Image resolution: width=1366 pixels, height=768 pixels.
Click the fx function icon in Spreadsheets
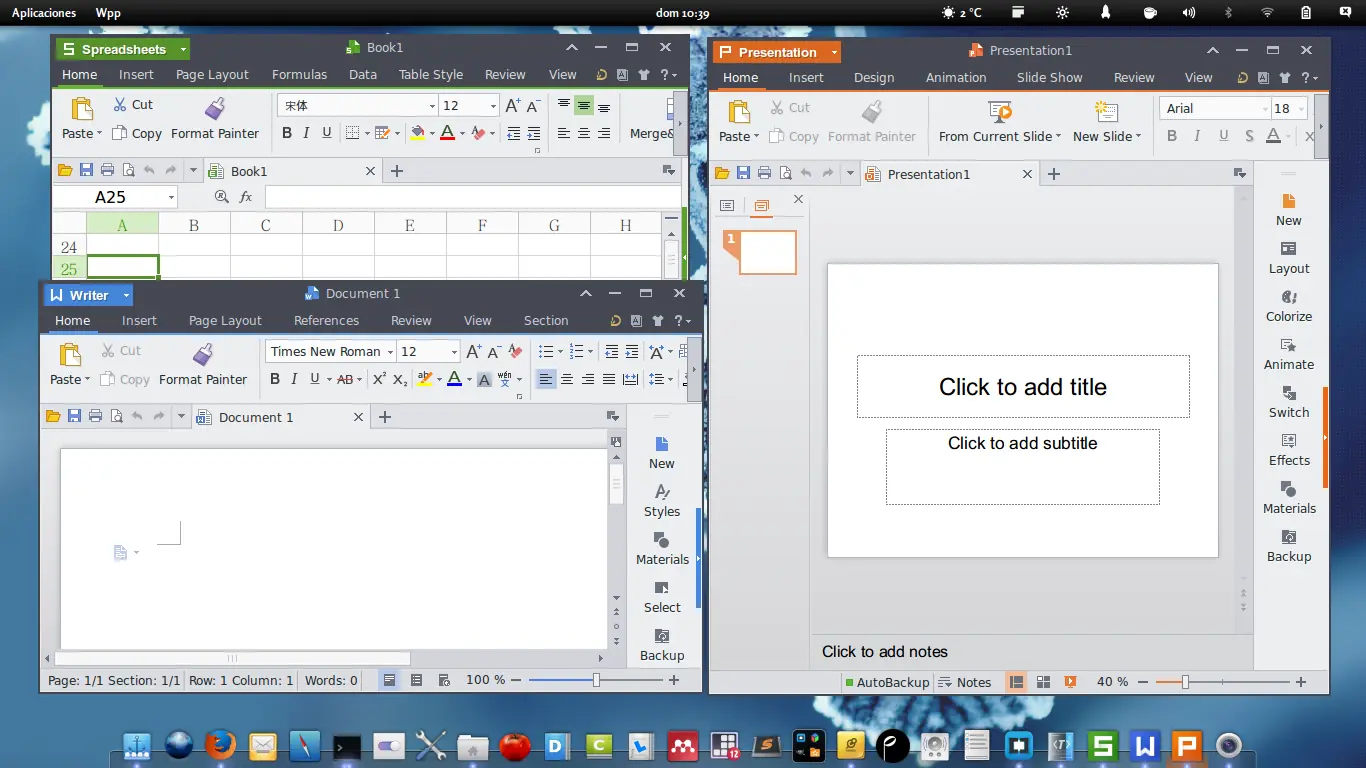(246, 197)
